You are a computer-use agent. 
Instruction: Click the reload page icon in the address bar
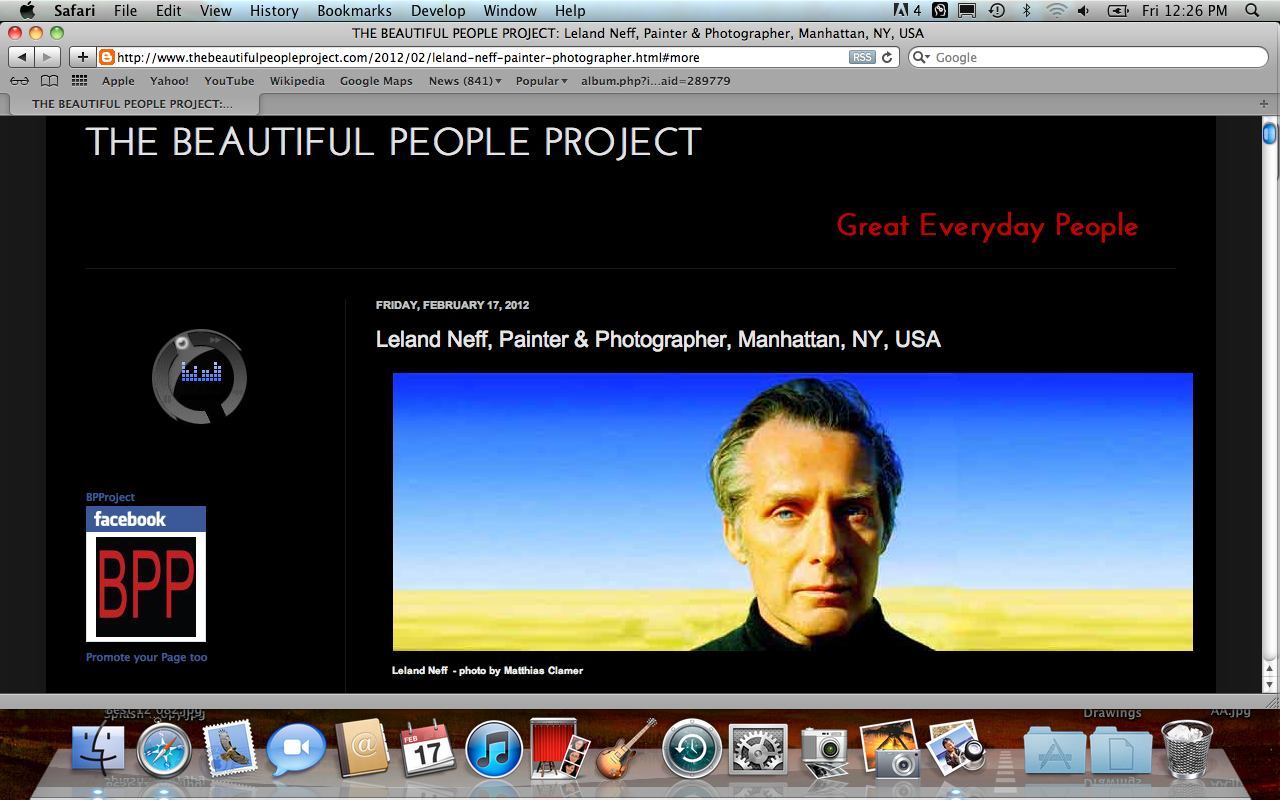[x=887, y=57]
